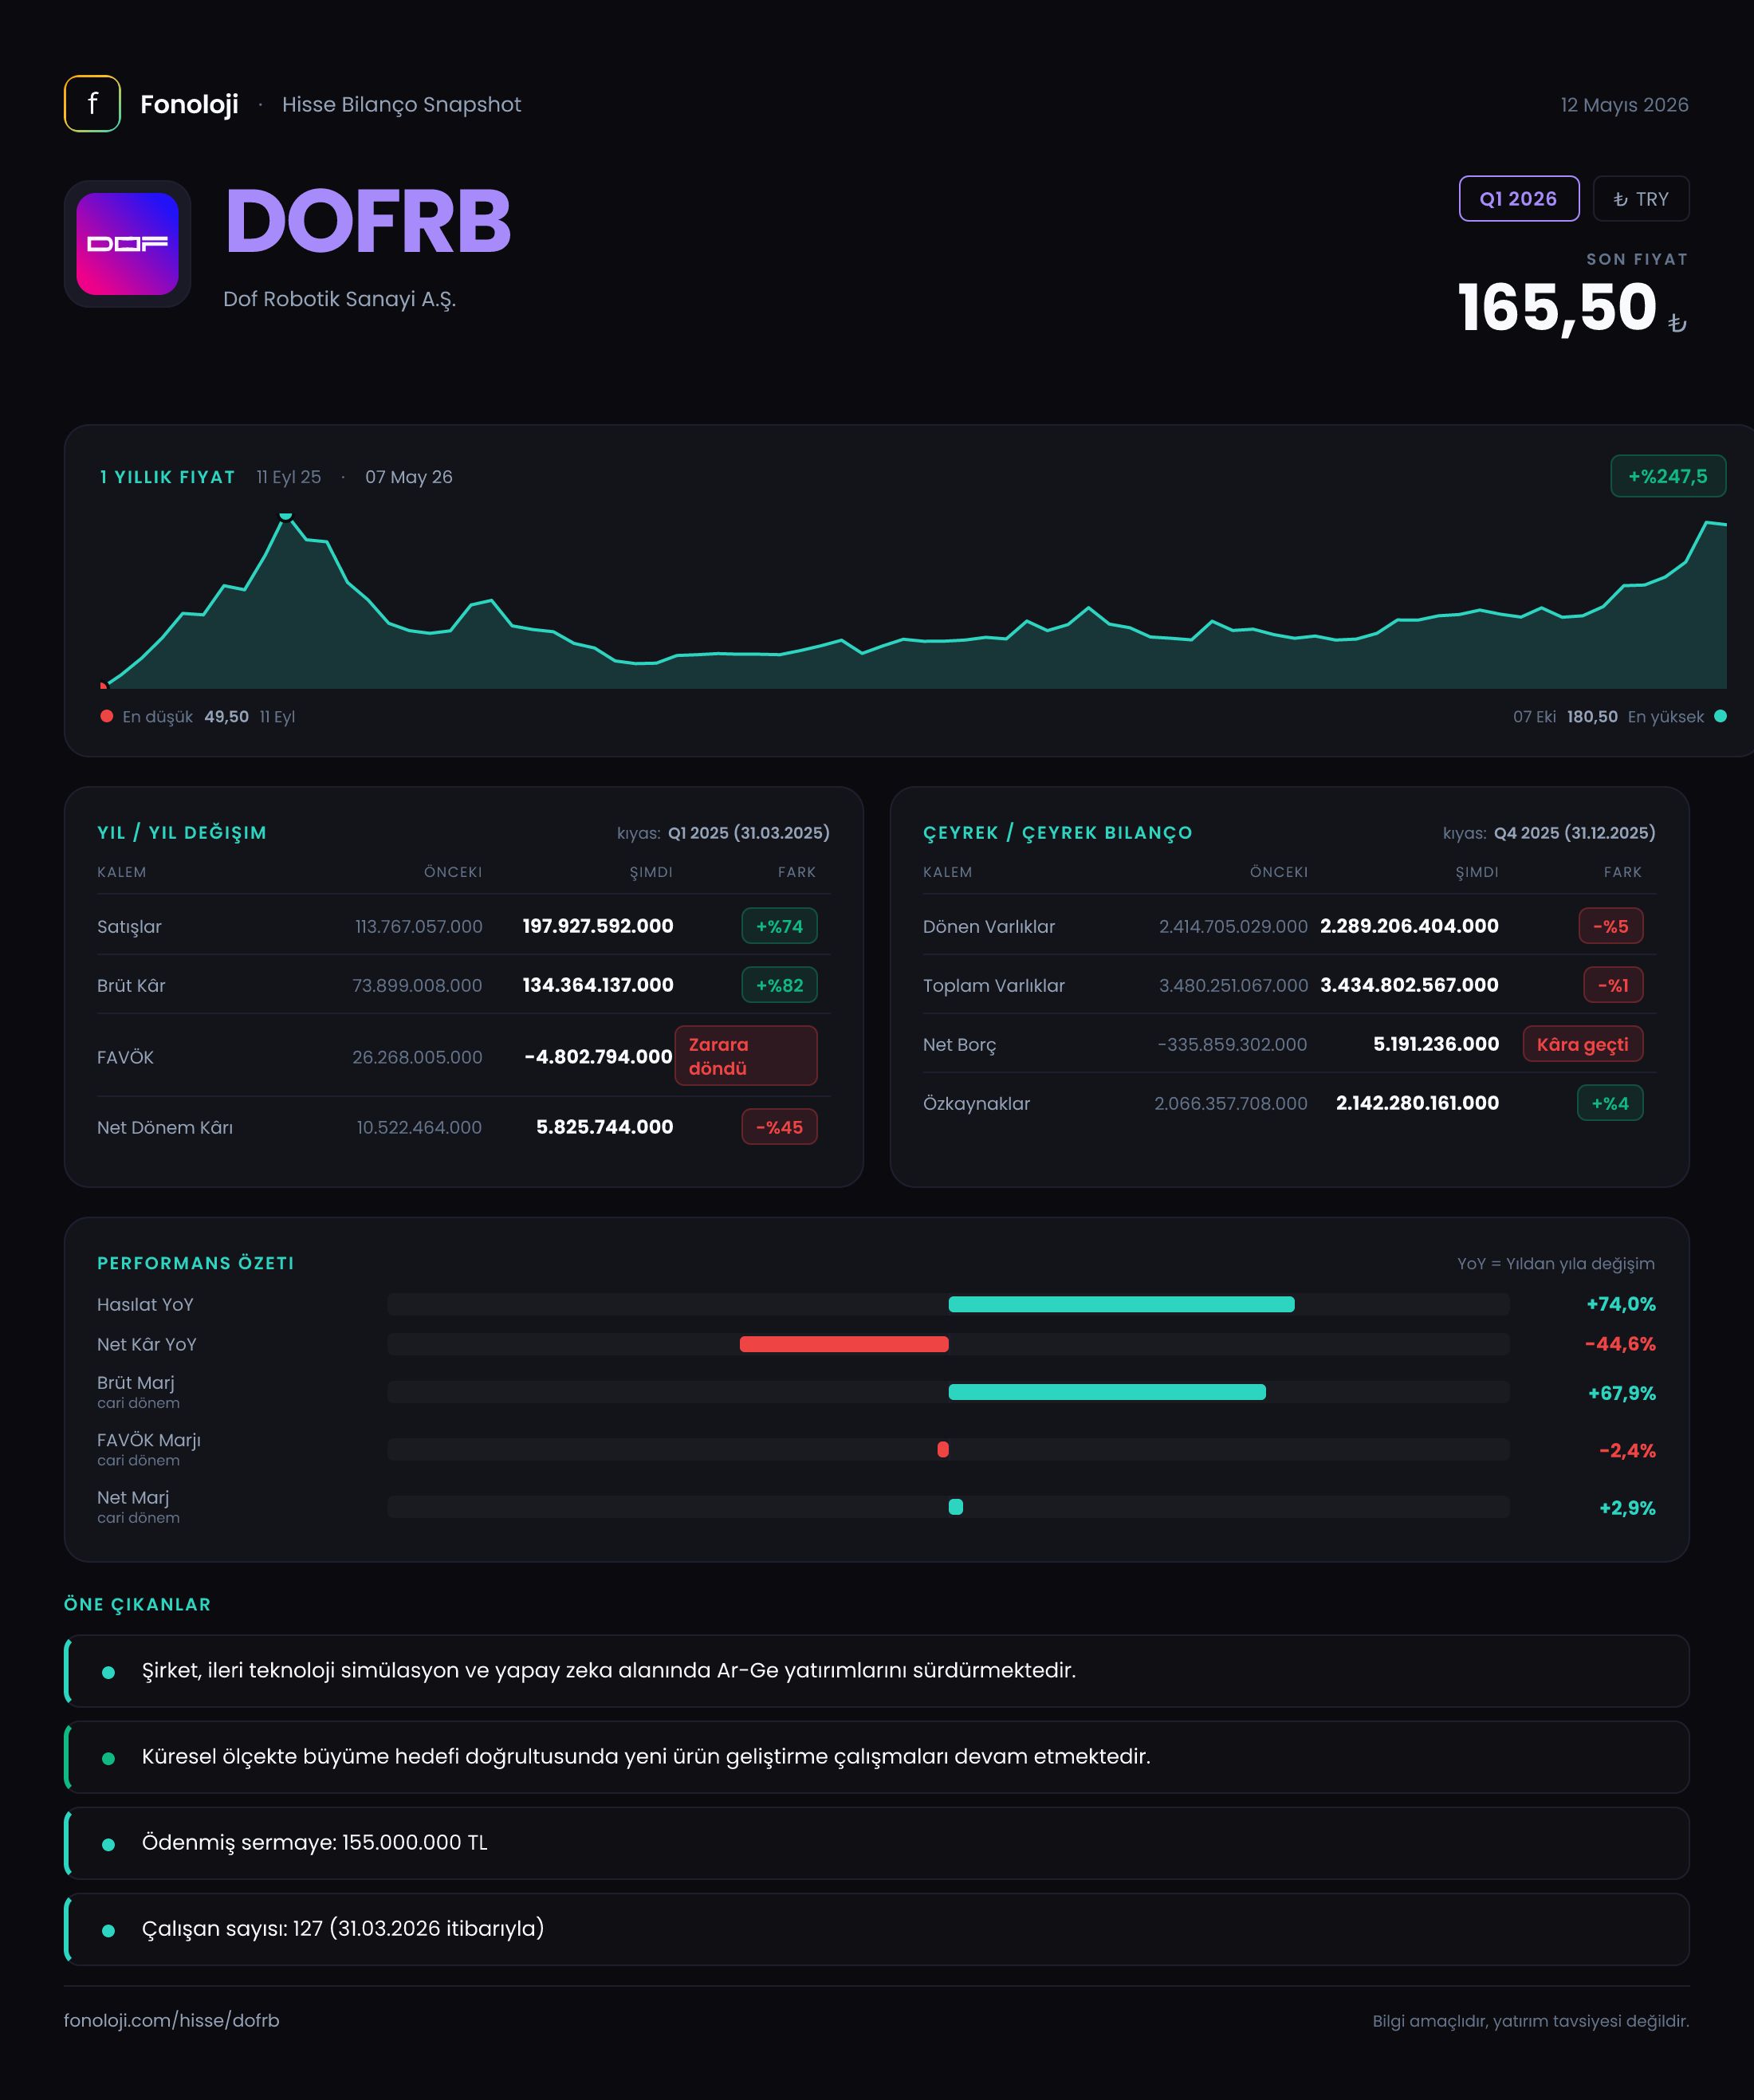This screenshot has height=2100, width=1754.
Task: Click the Ar-Ge yatırımları highlight card
Action: (x=877, y=1671)
